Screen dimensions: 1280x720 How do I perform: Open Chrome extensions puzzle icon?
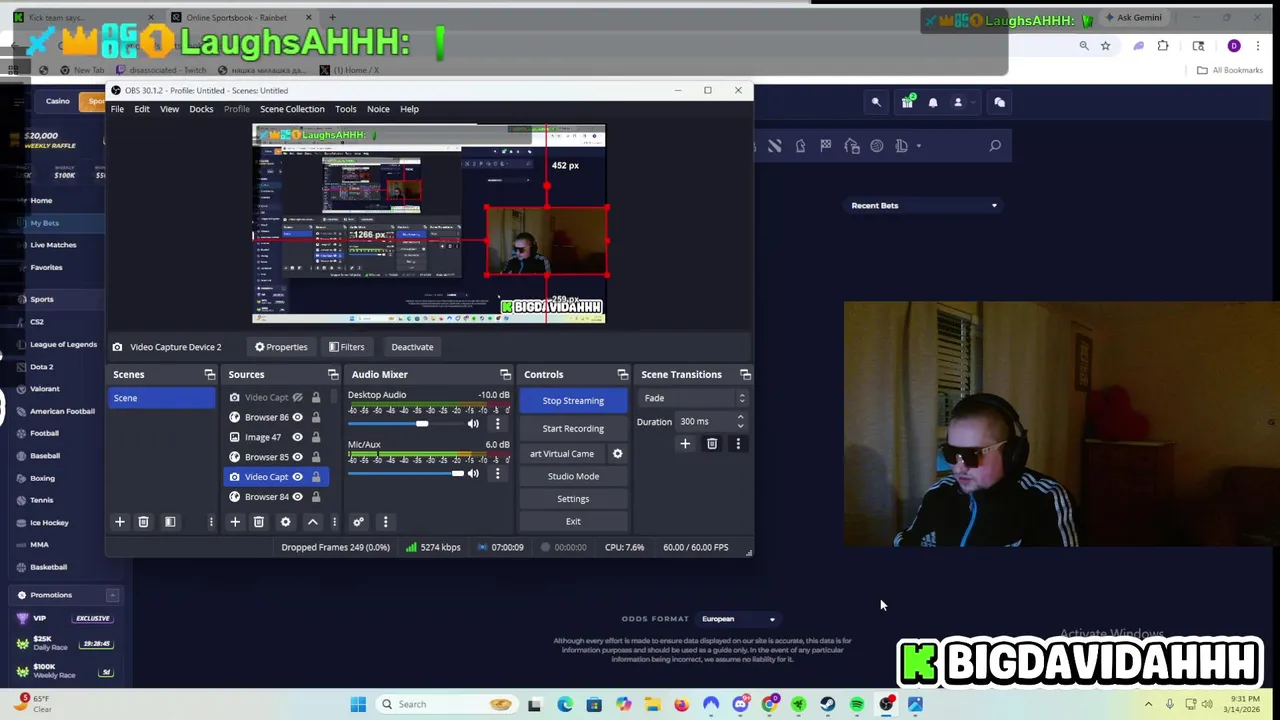click(1163, 46)
